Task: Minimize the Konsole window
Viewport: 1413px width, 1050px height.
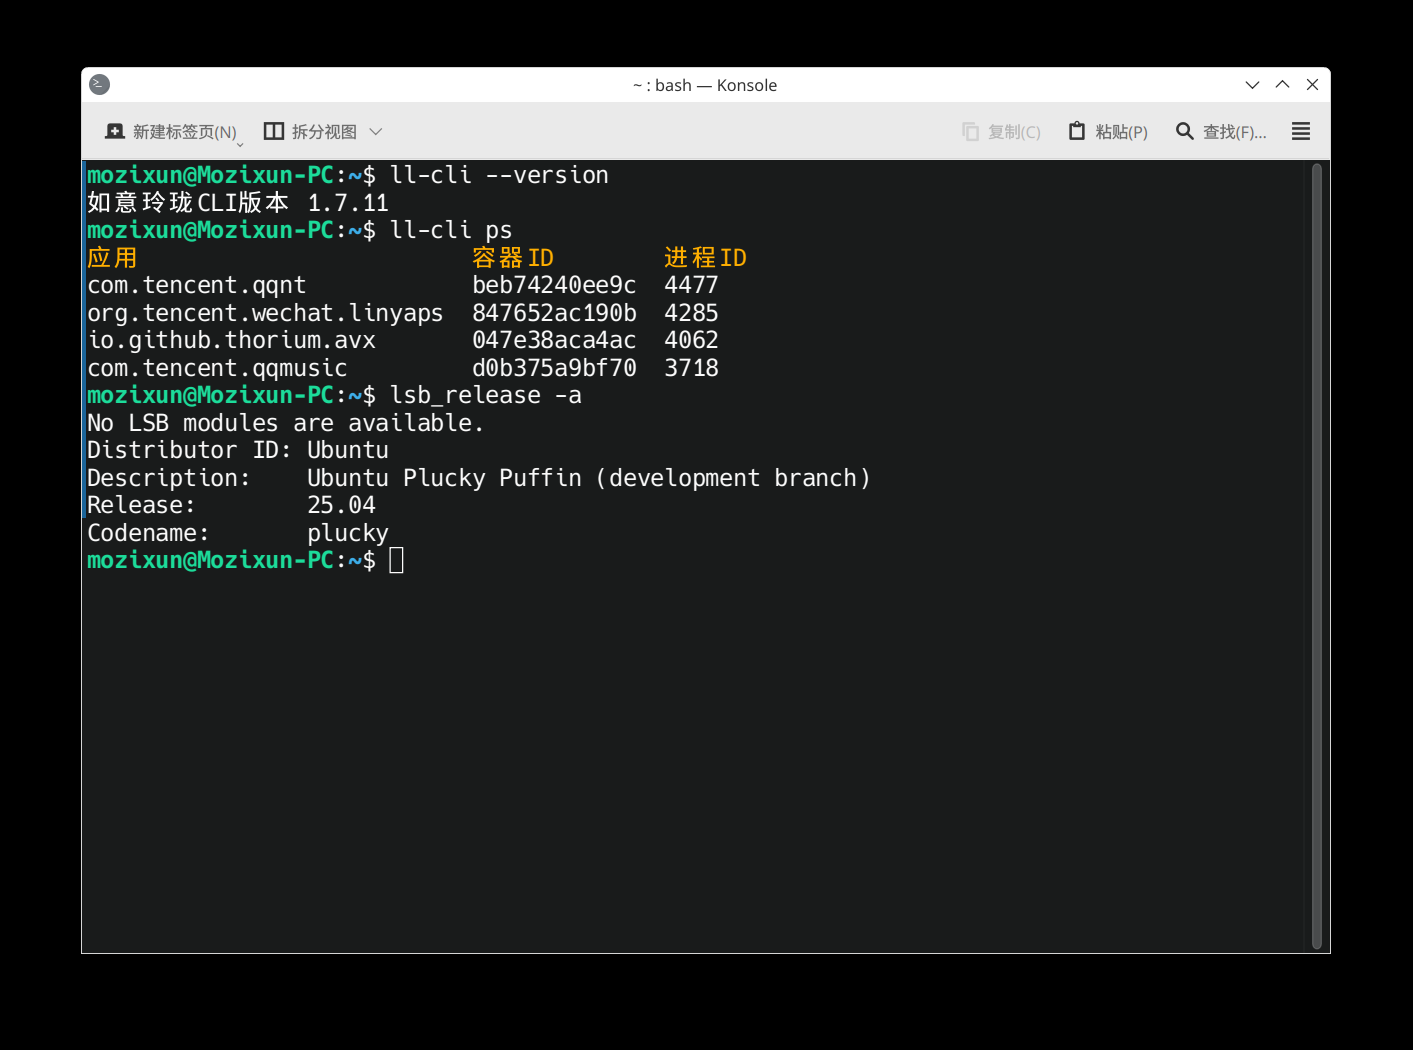Action: coord(1252,85)
